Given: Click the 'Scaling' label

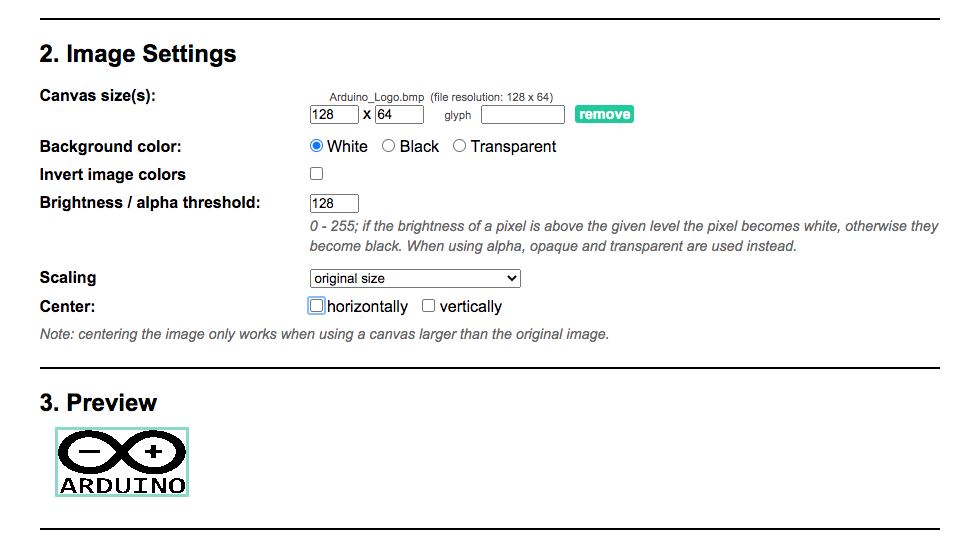Looking at the screenshot, I should tap(68, 278).
